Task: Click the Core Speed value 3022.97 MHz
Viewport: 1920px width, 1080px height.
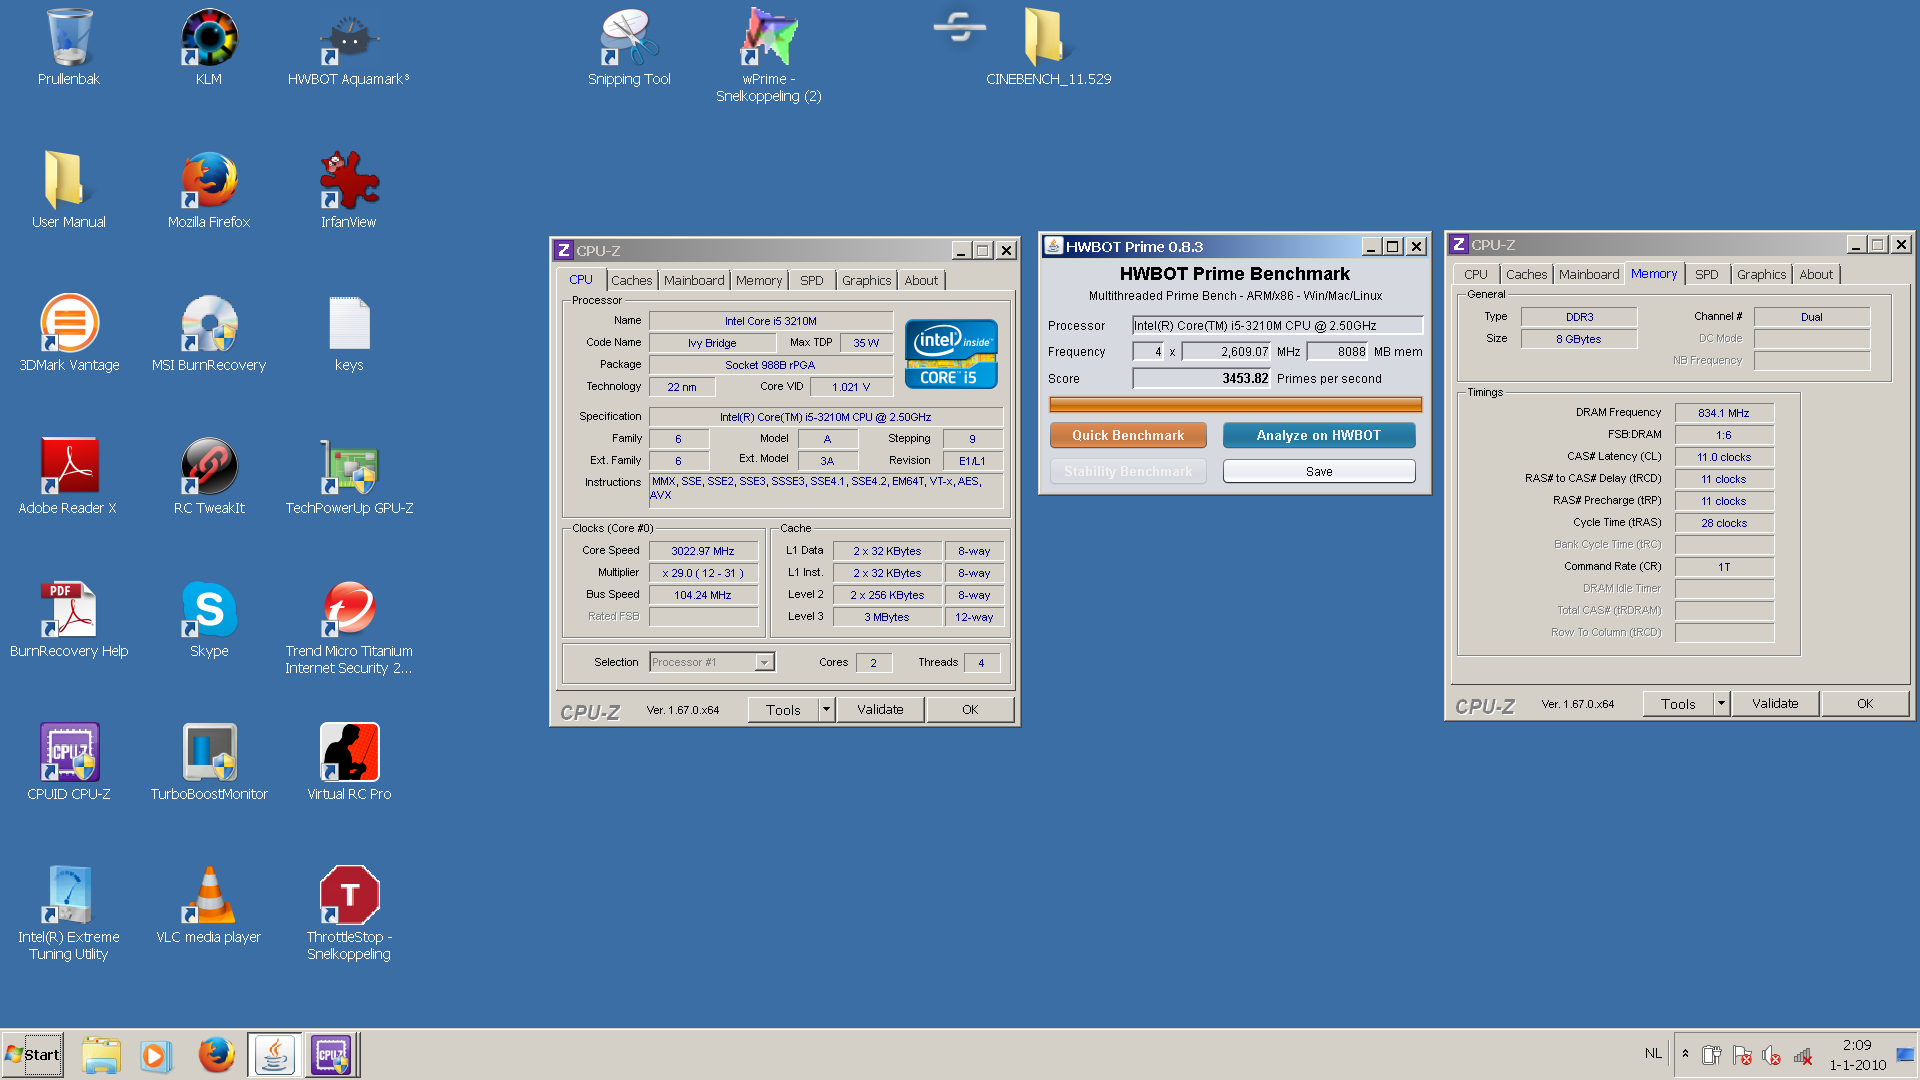Action: coord(703,552)
